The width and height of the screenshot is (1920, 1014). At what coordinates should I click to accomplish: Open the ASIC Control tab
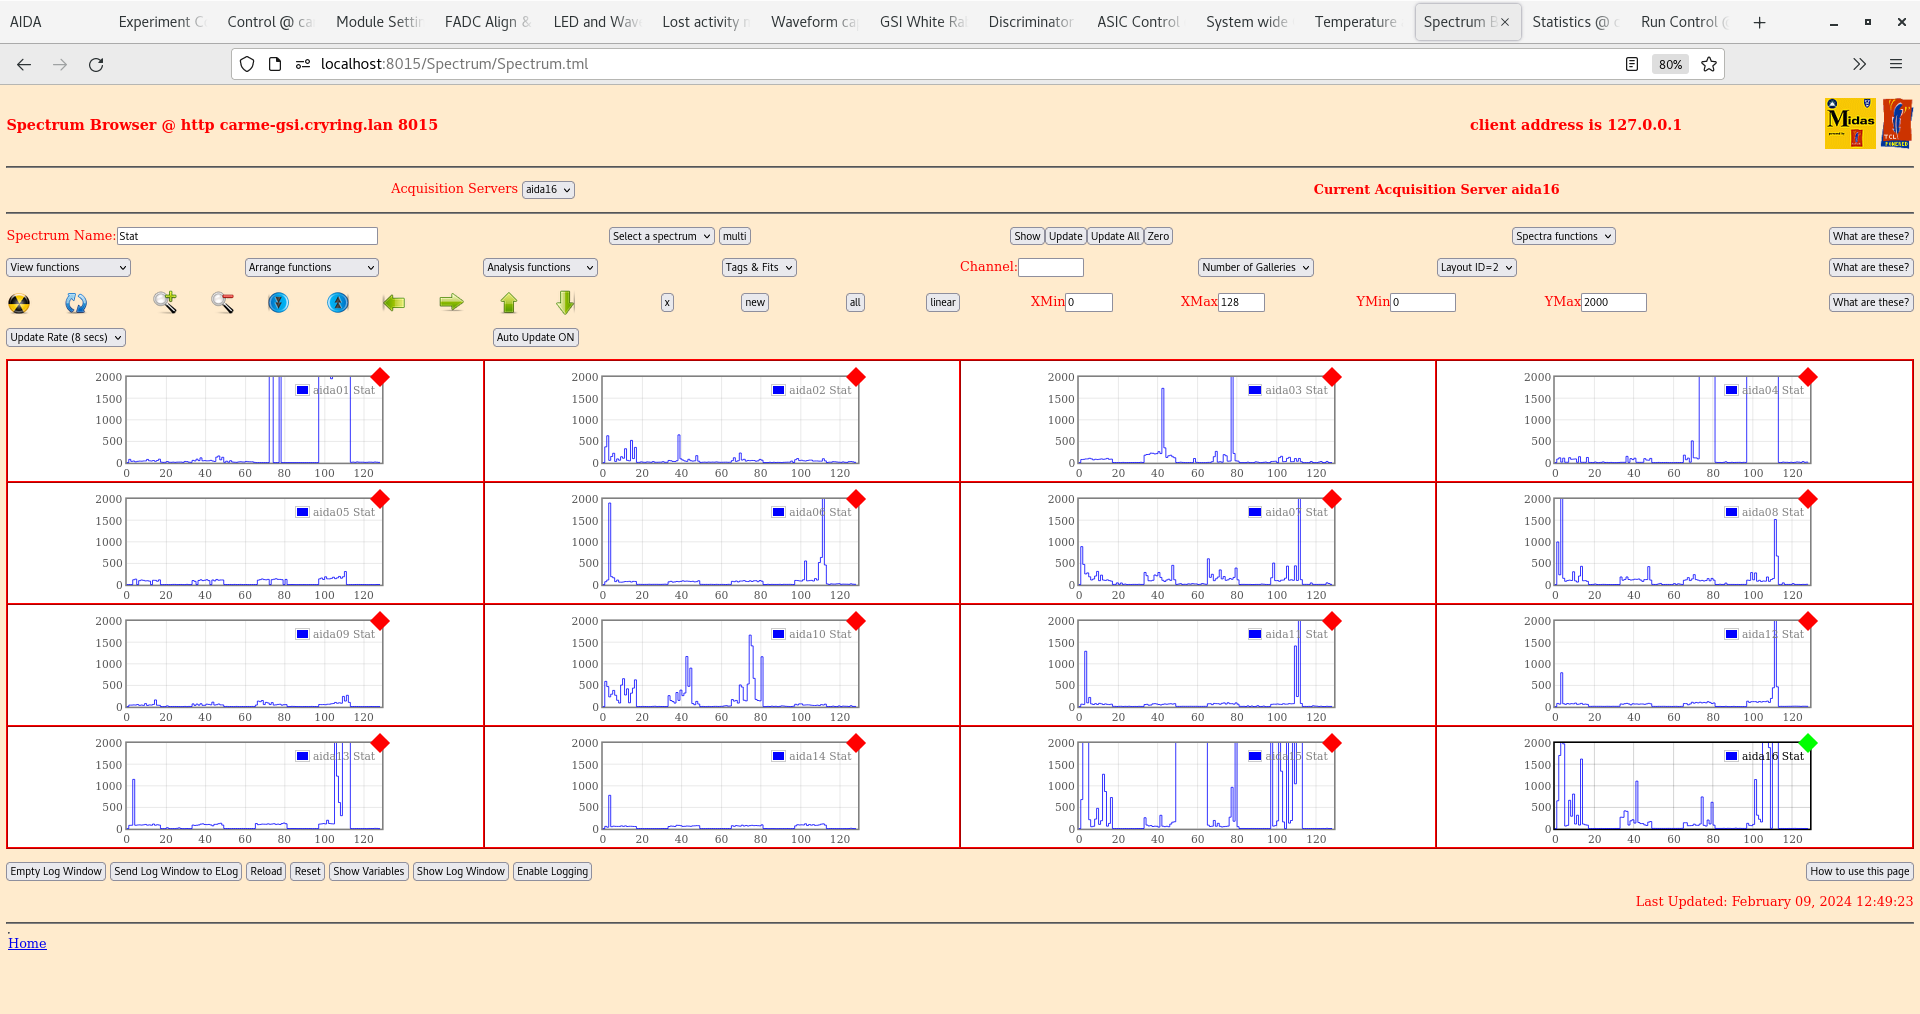[1138, 22]
